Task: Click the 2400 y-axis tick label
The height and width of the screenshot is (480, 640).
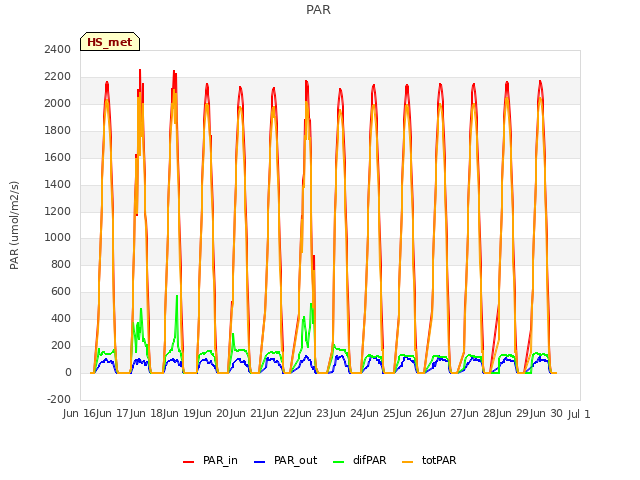Action: click(x=58, y=49)
